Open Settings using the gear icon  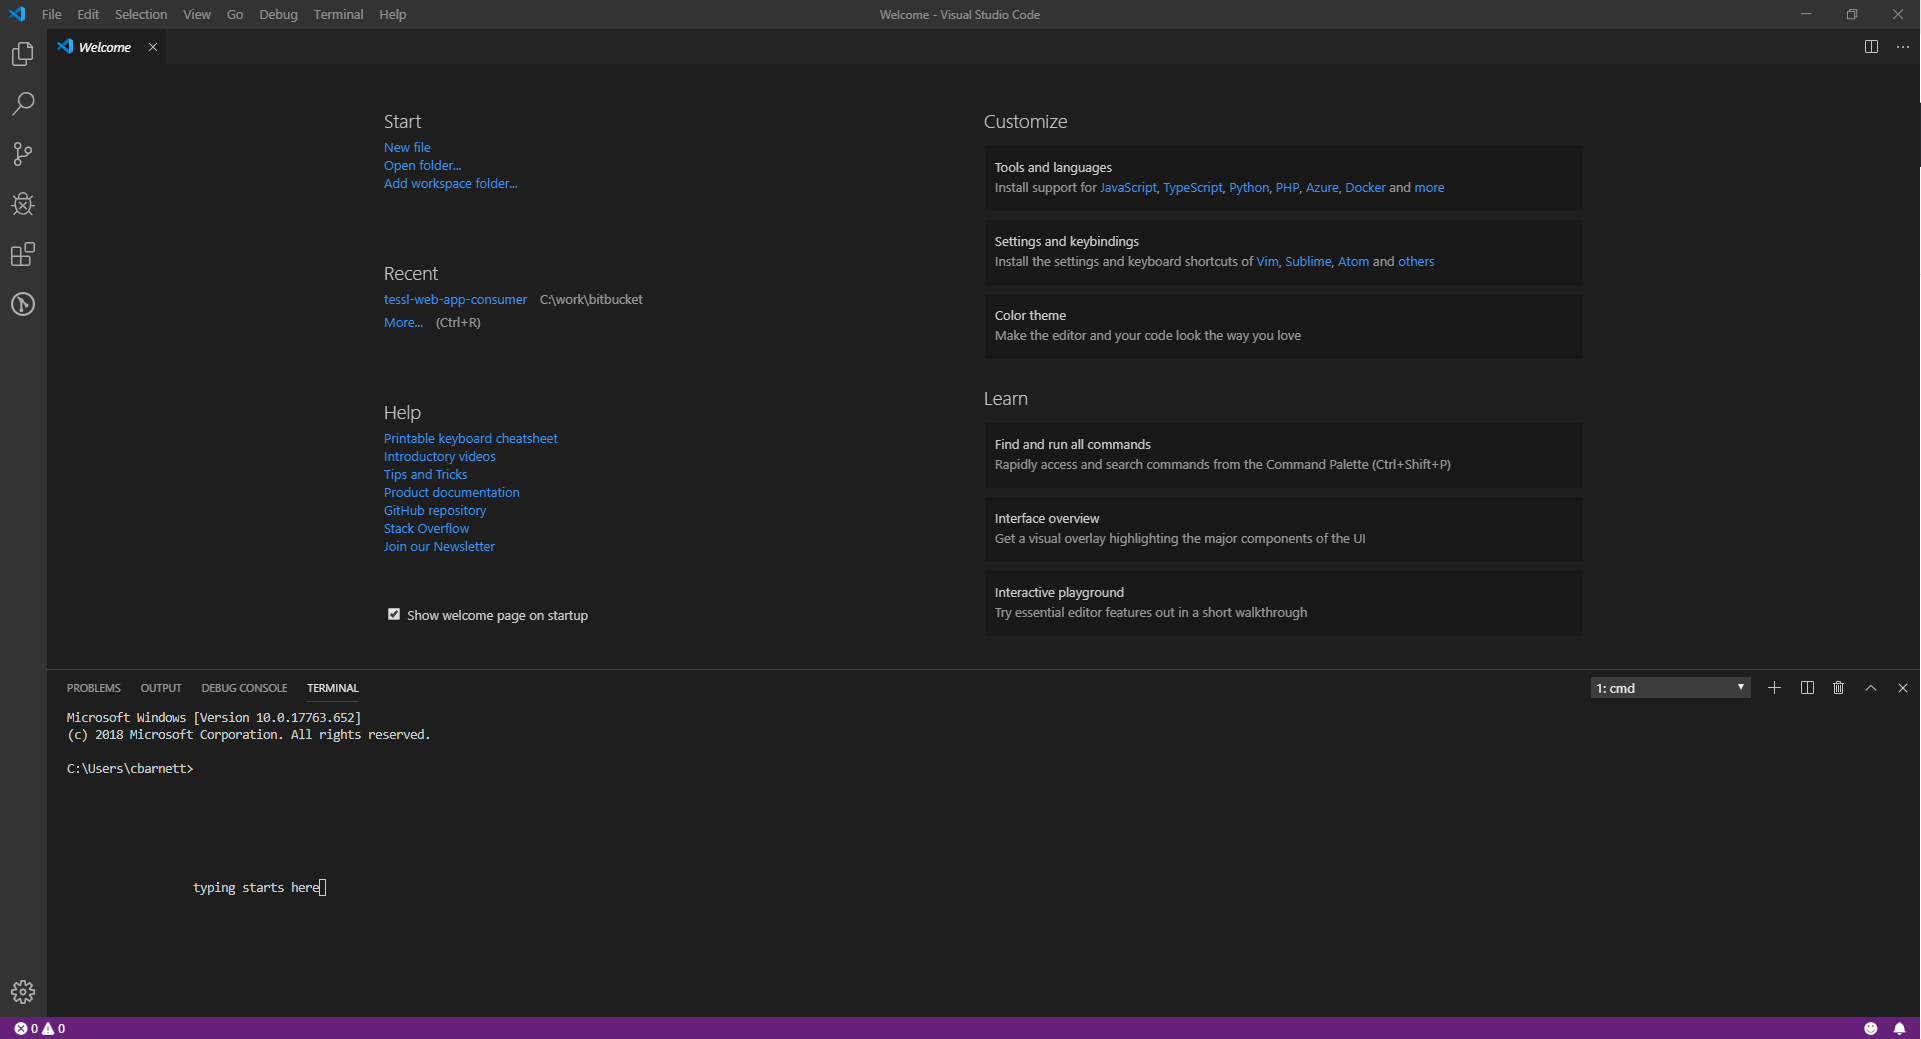coord(22,992)
